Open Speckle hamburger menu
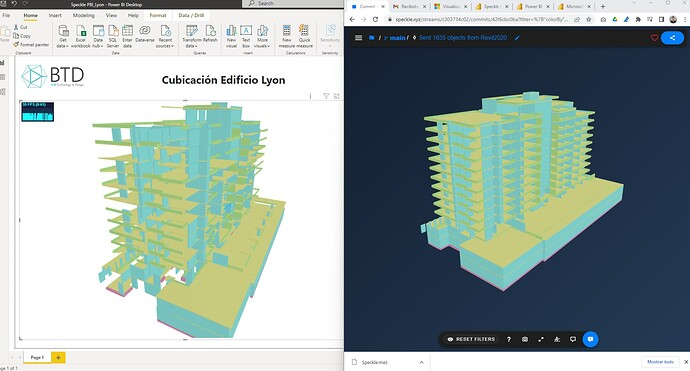The height and width of the screenshot is (371, 690). [x=359, y=38]
